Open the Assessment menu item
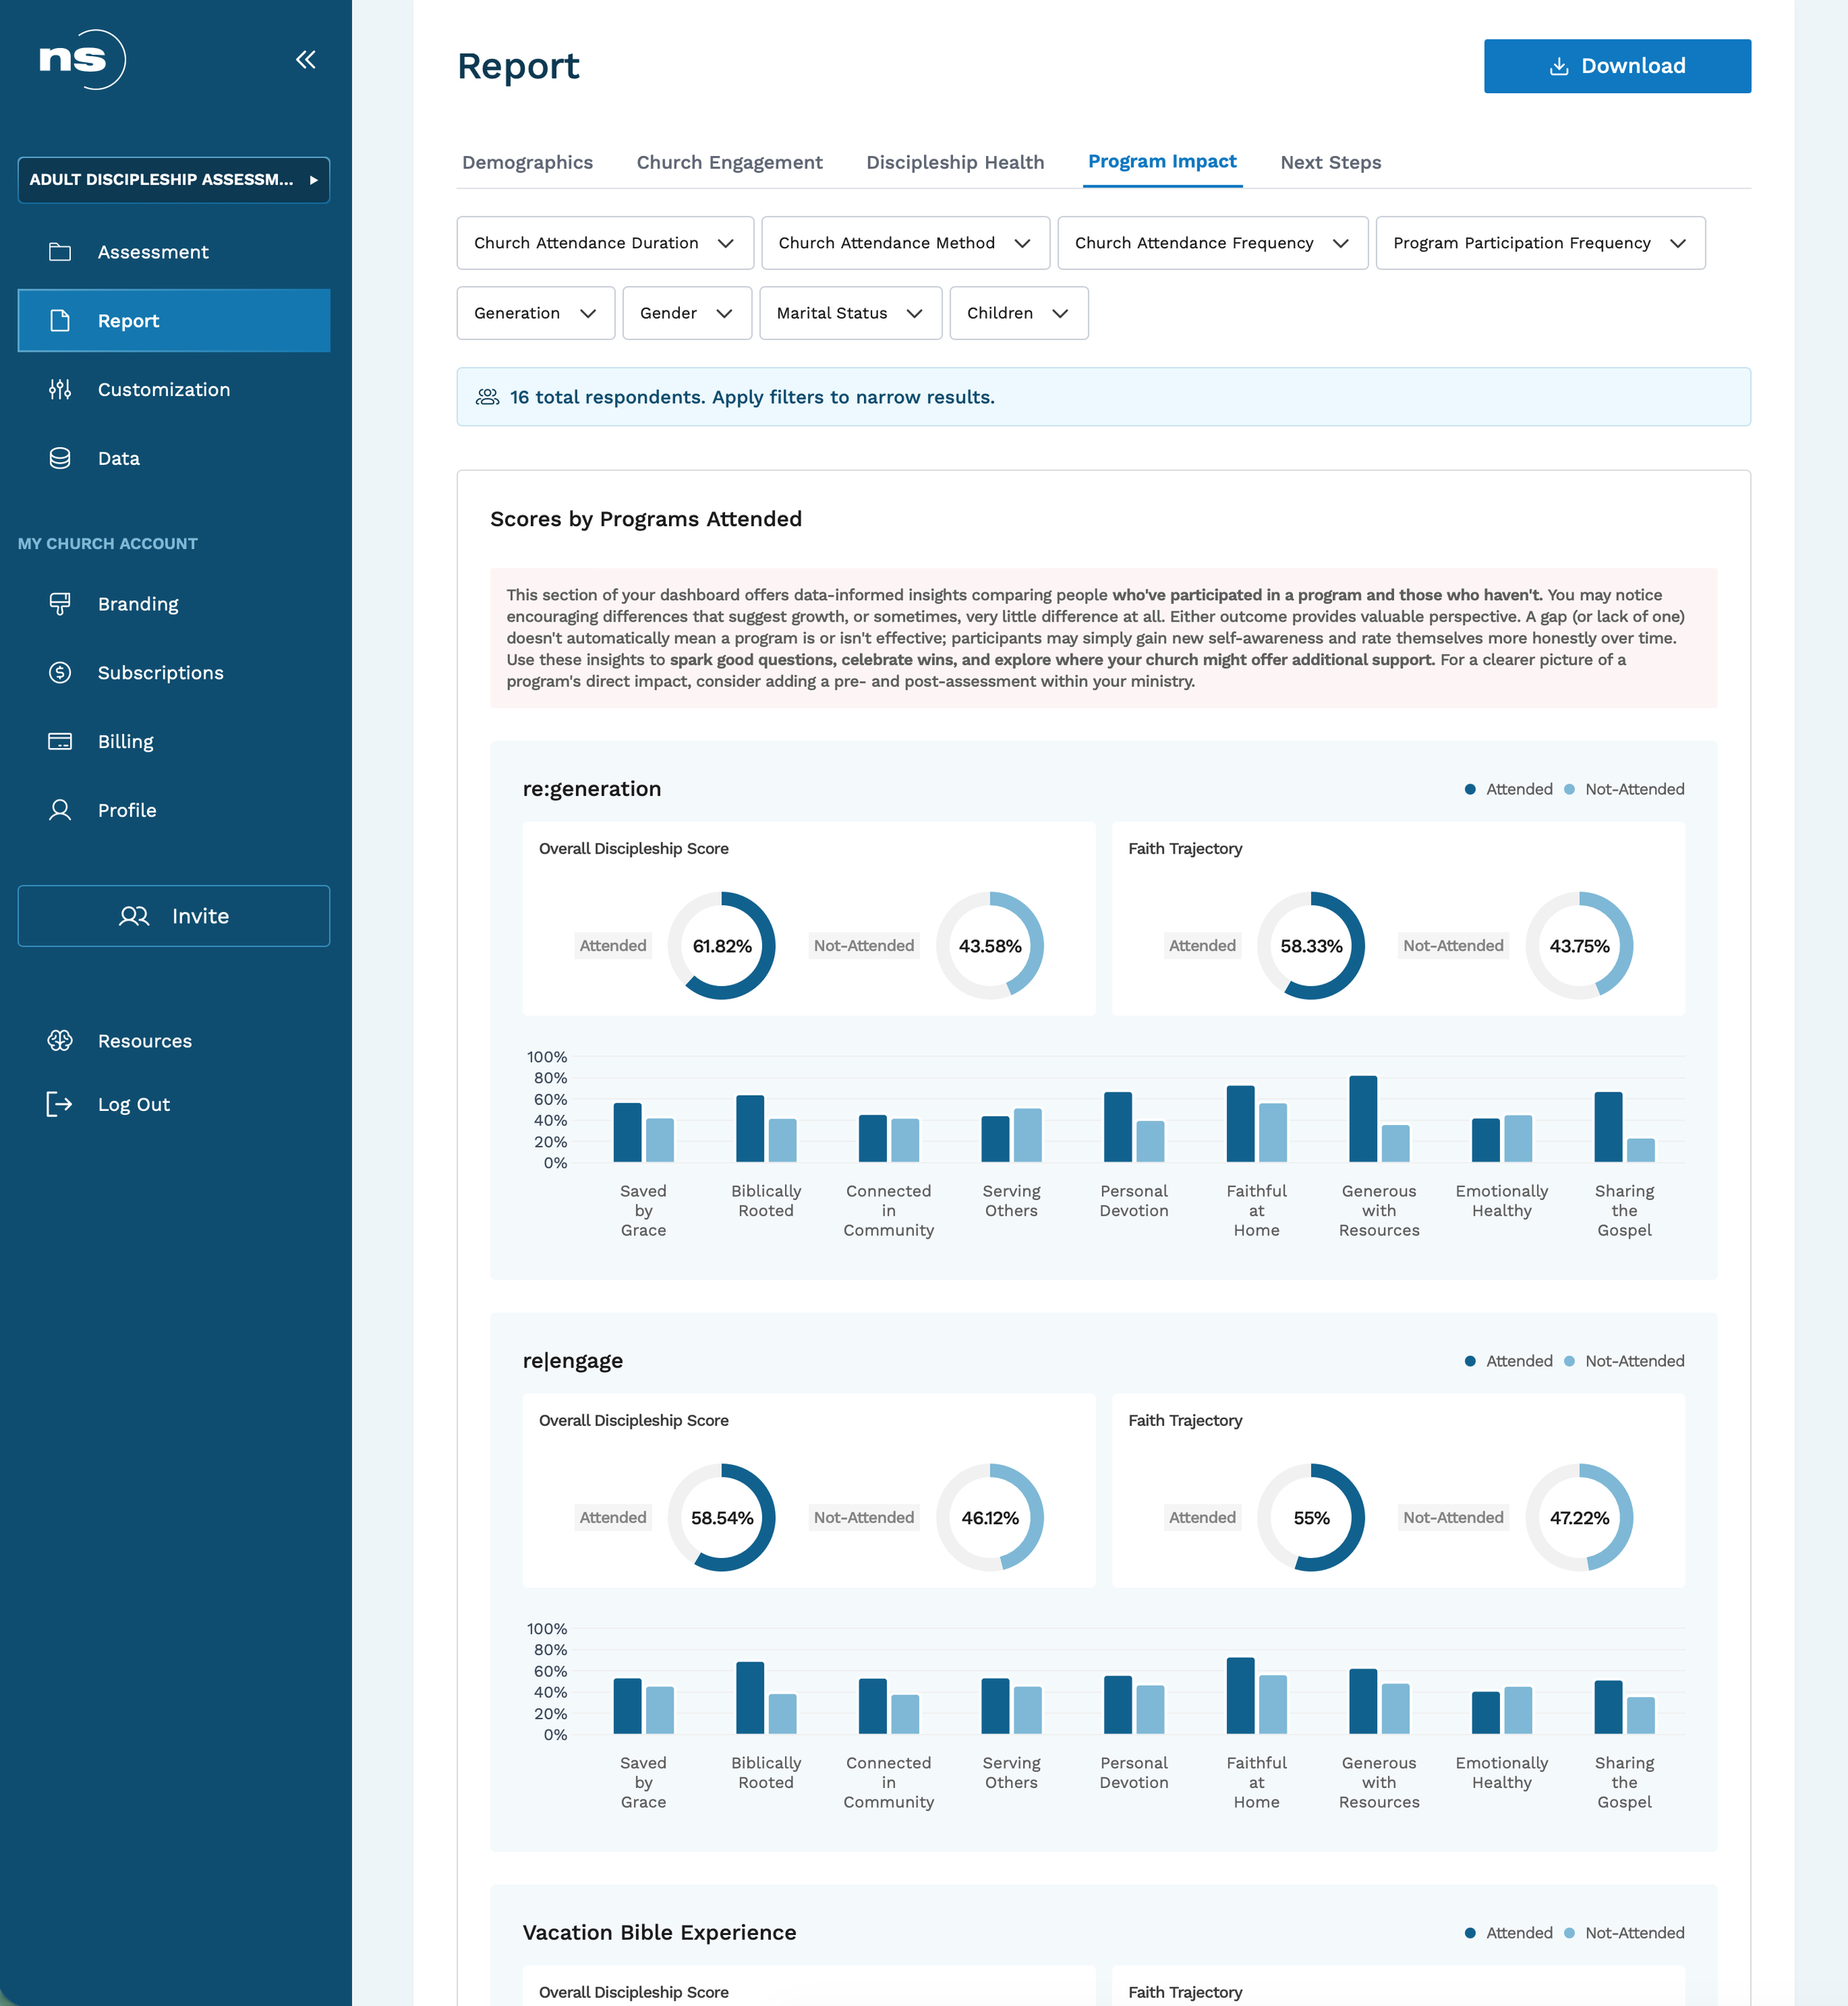This screenshot has height=2006, width=1848. tap(174, 252)
